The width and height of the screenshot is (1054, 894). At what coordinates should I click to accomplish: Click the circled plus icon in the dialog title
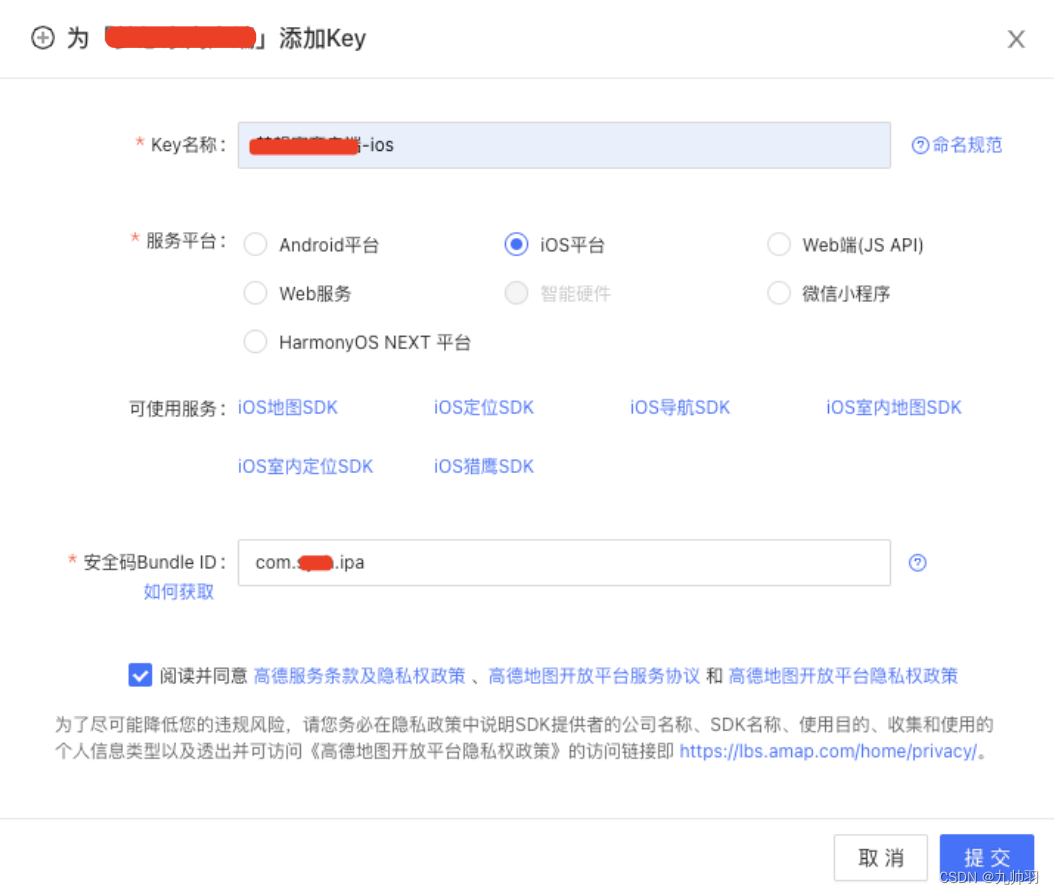click(43, 38)
